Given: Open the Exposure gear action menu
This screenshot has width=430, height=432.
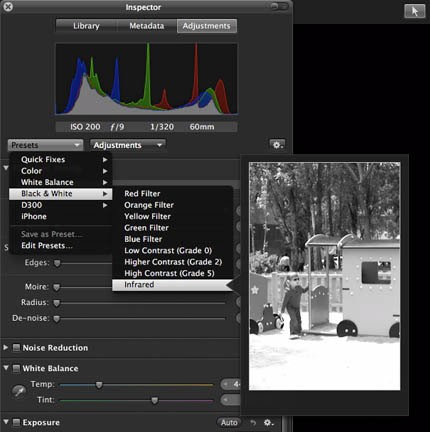Looking at the screenshot, I should click(x=269, y=423).
